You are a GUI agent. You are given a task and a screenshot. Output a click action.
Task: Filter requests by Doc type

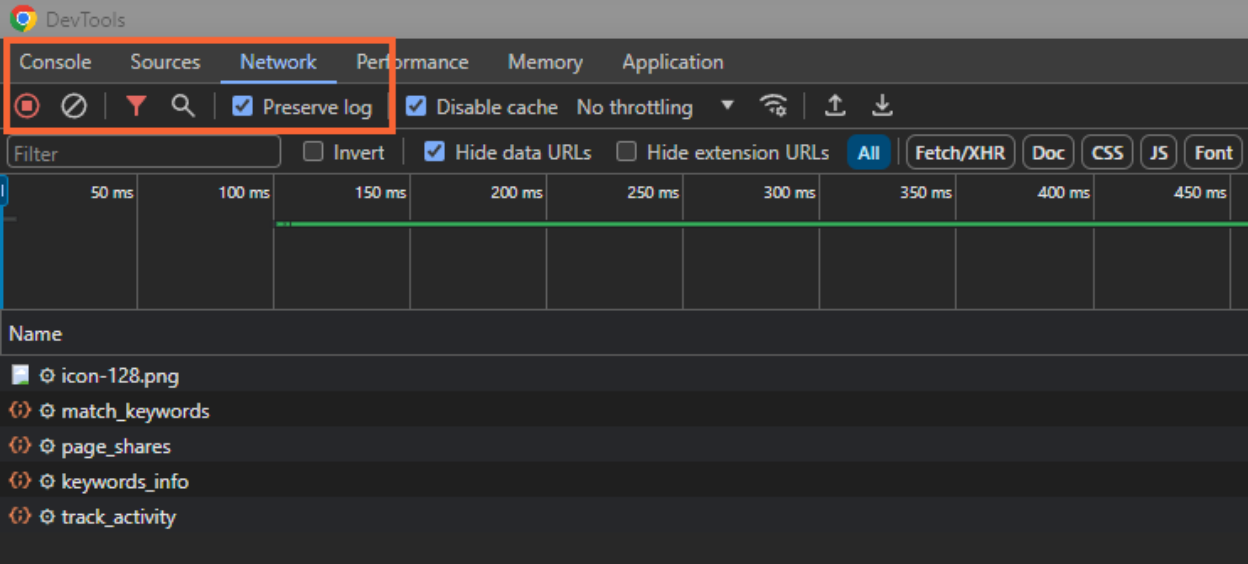[1048, 153]
